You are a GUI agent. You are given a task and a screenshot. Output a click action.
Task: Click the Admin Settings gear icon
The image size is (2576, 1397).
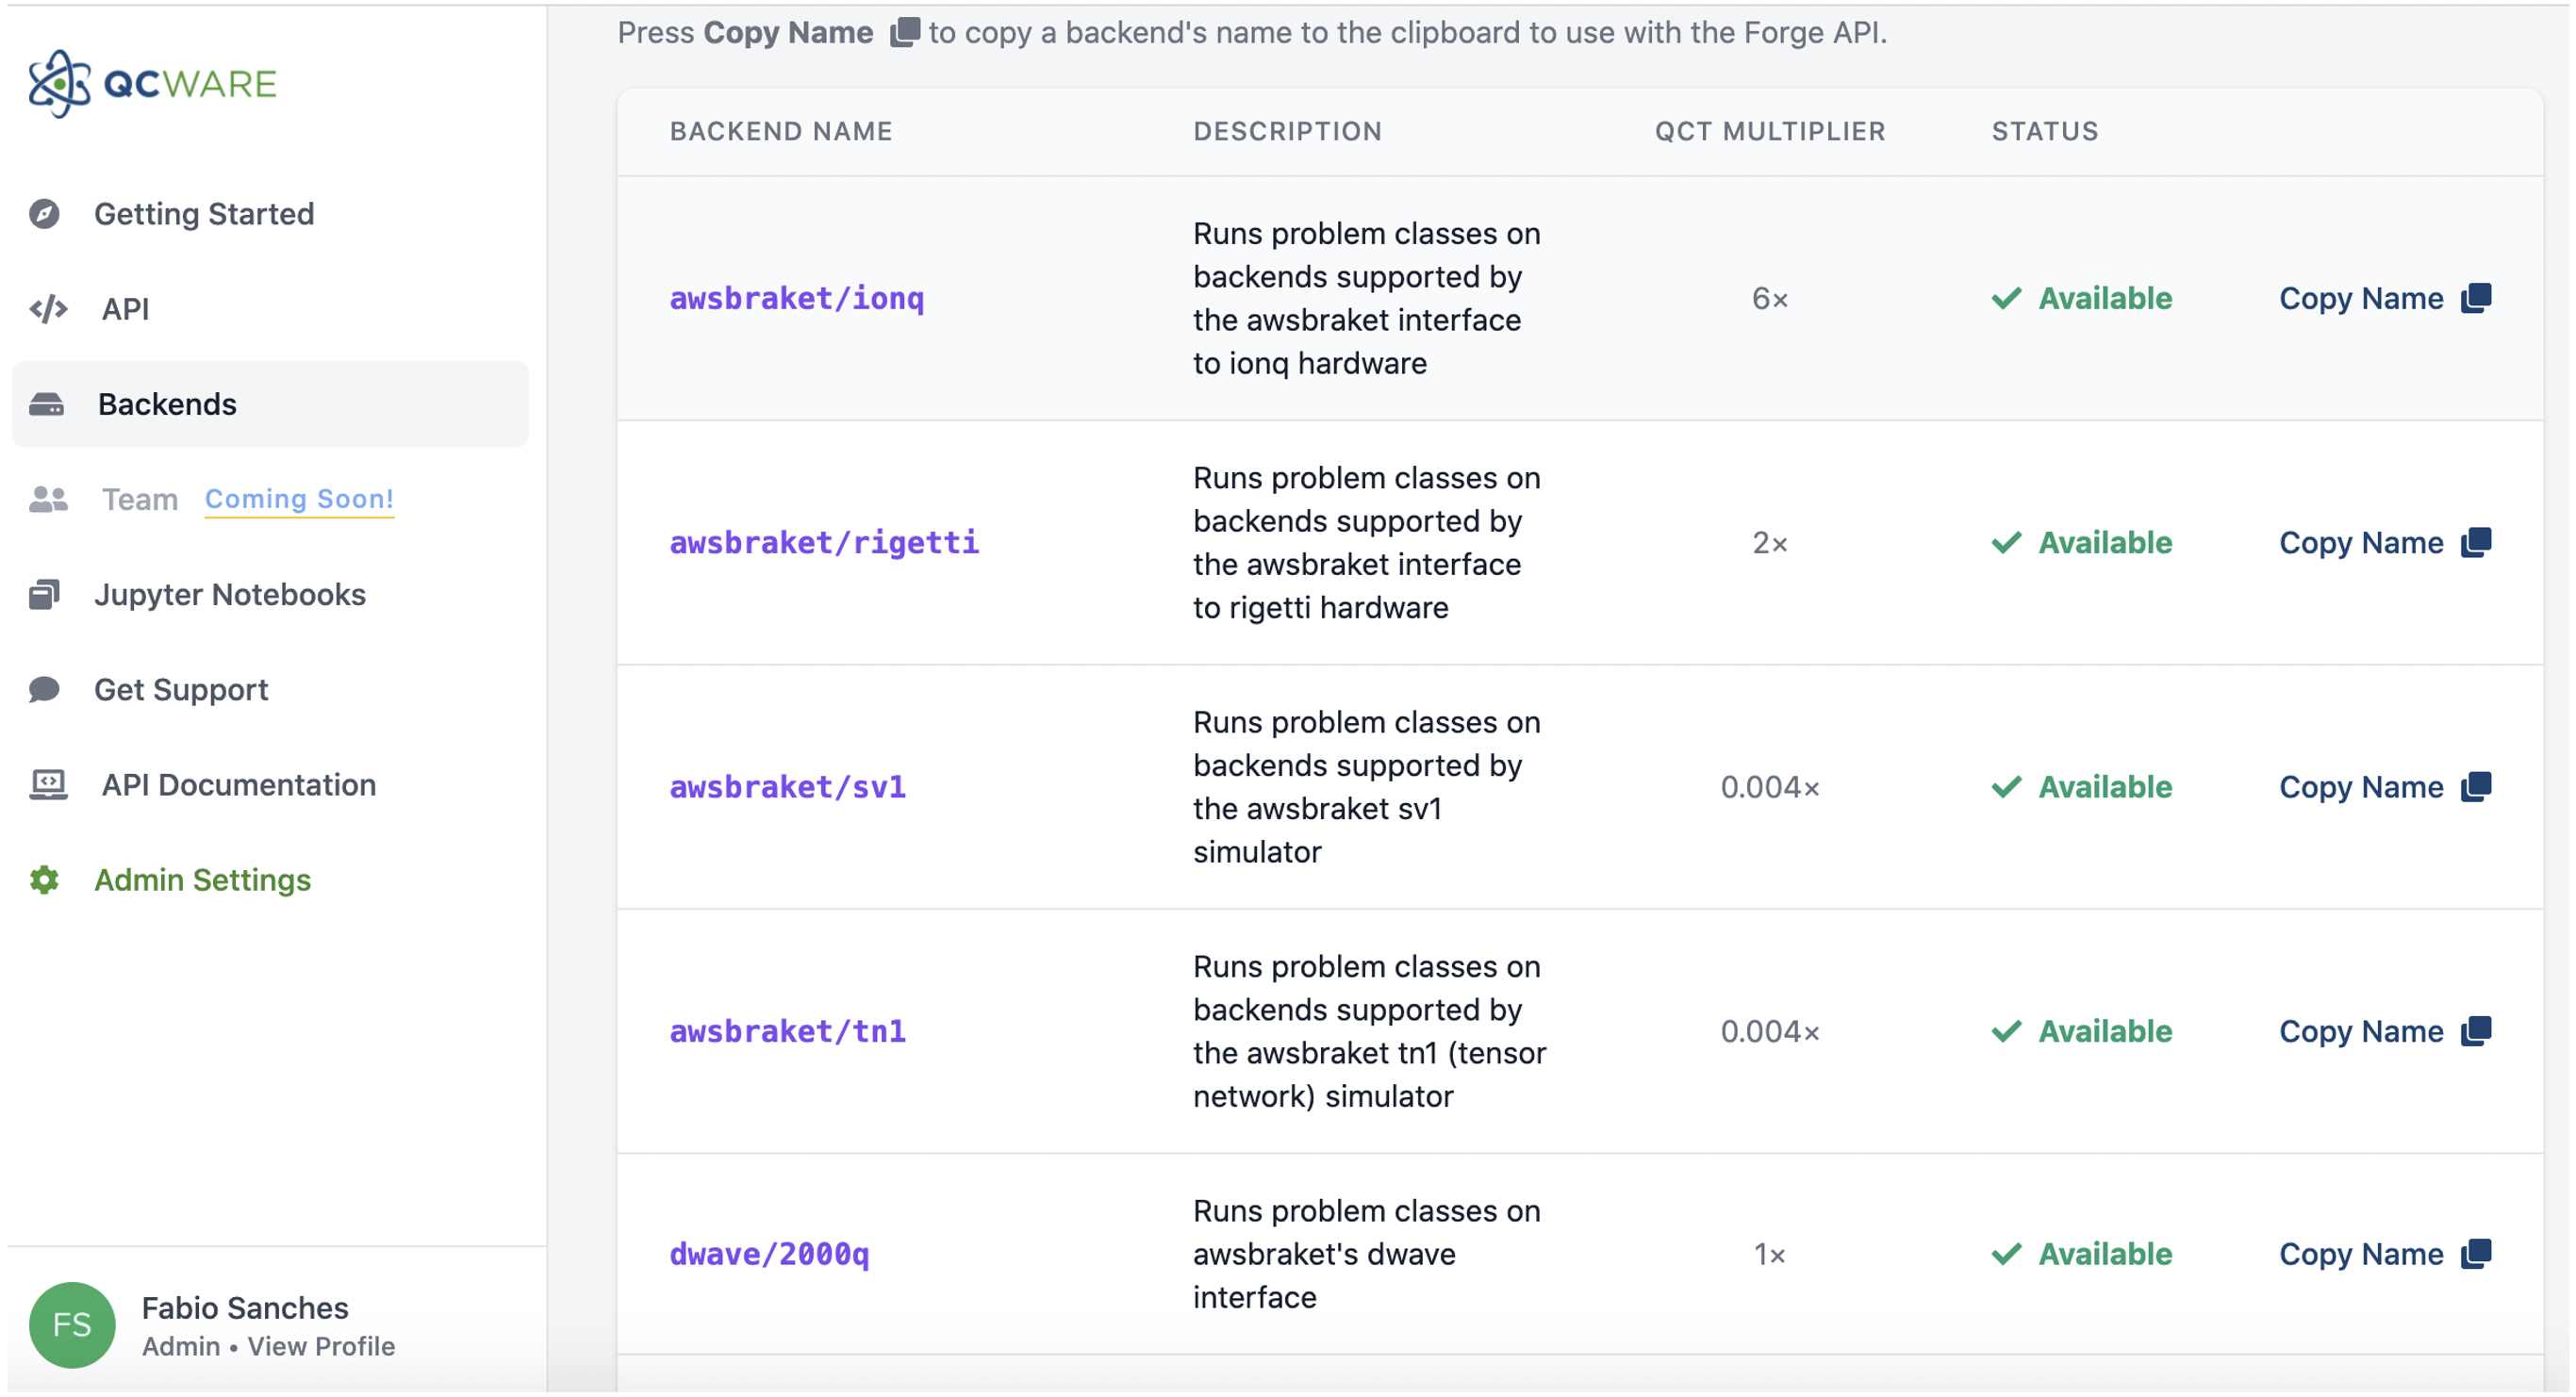click(44, 880)
